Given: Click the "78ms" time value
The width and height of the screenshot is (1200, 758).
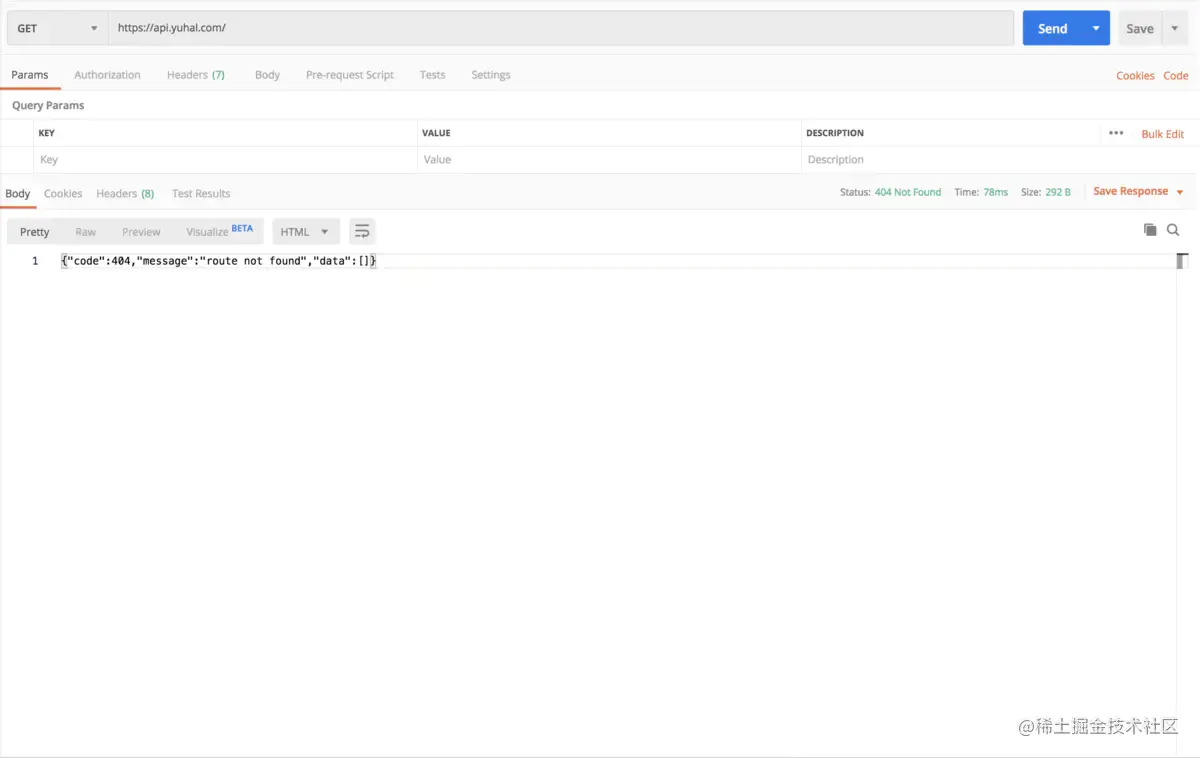Looking at the screenshot, I should [995, 192].
